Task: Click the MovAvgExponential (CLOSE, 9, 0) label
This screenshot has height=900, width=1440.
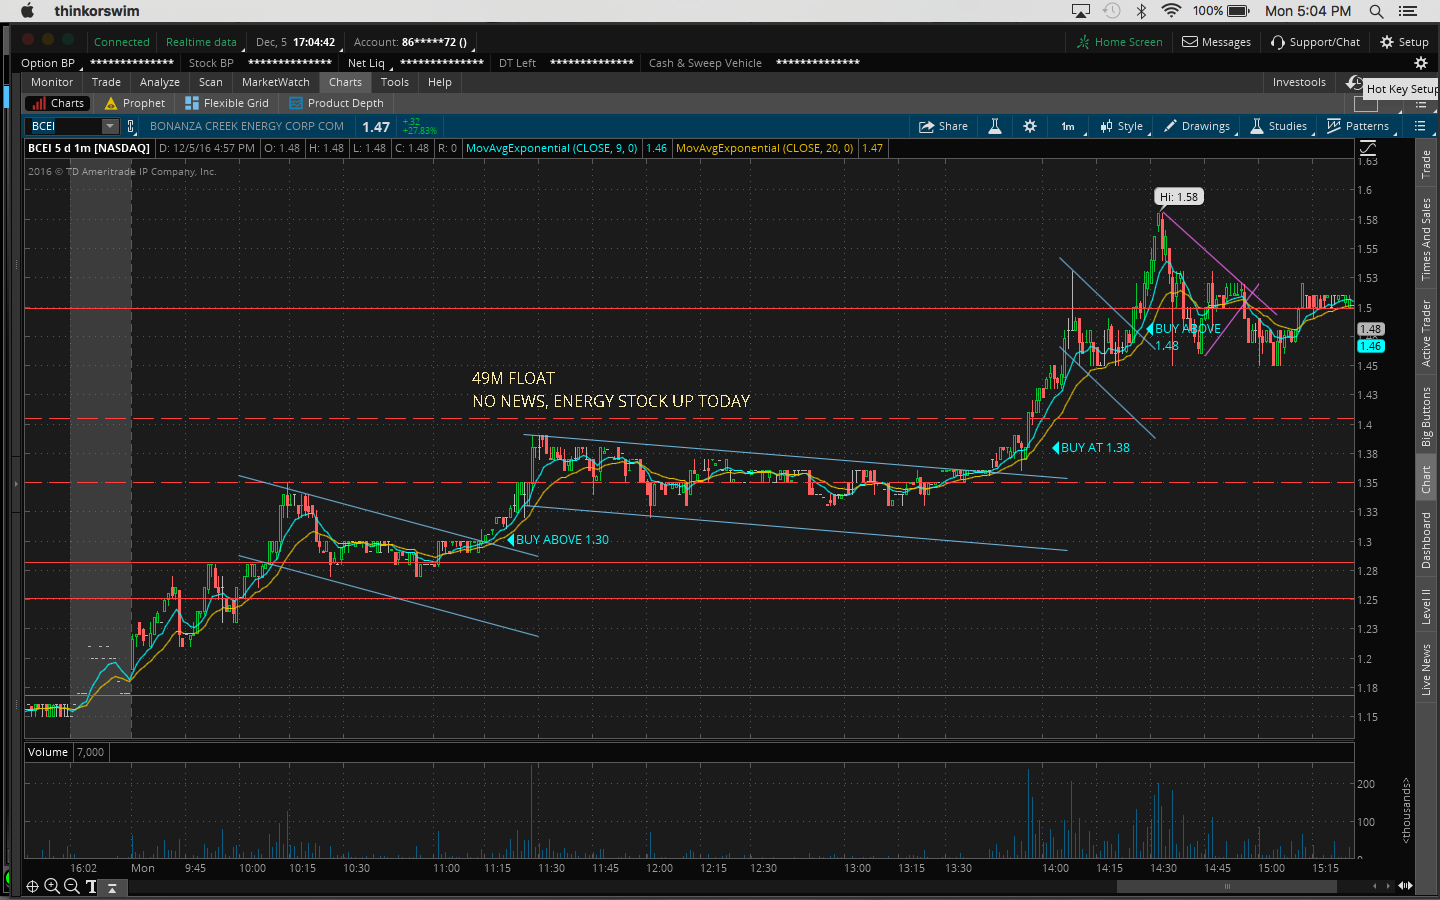Action: tap(551, 148)
